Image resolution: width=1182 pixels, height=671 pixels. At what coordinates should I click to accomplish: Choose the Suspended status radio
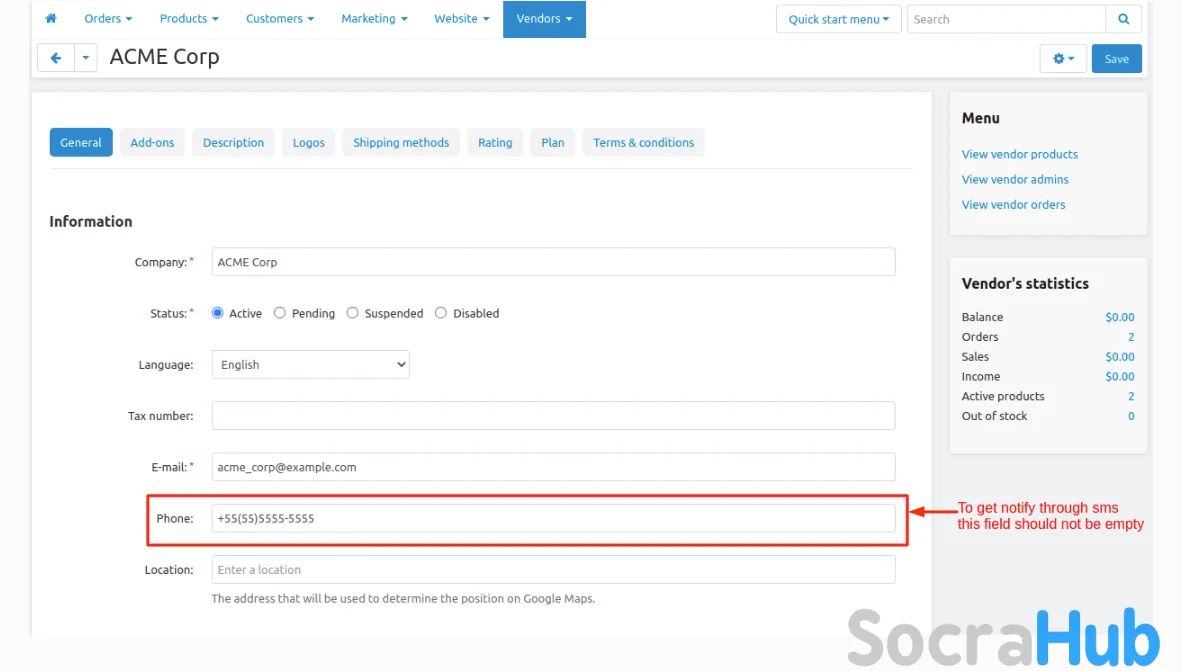coord(353,313)
